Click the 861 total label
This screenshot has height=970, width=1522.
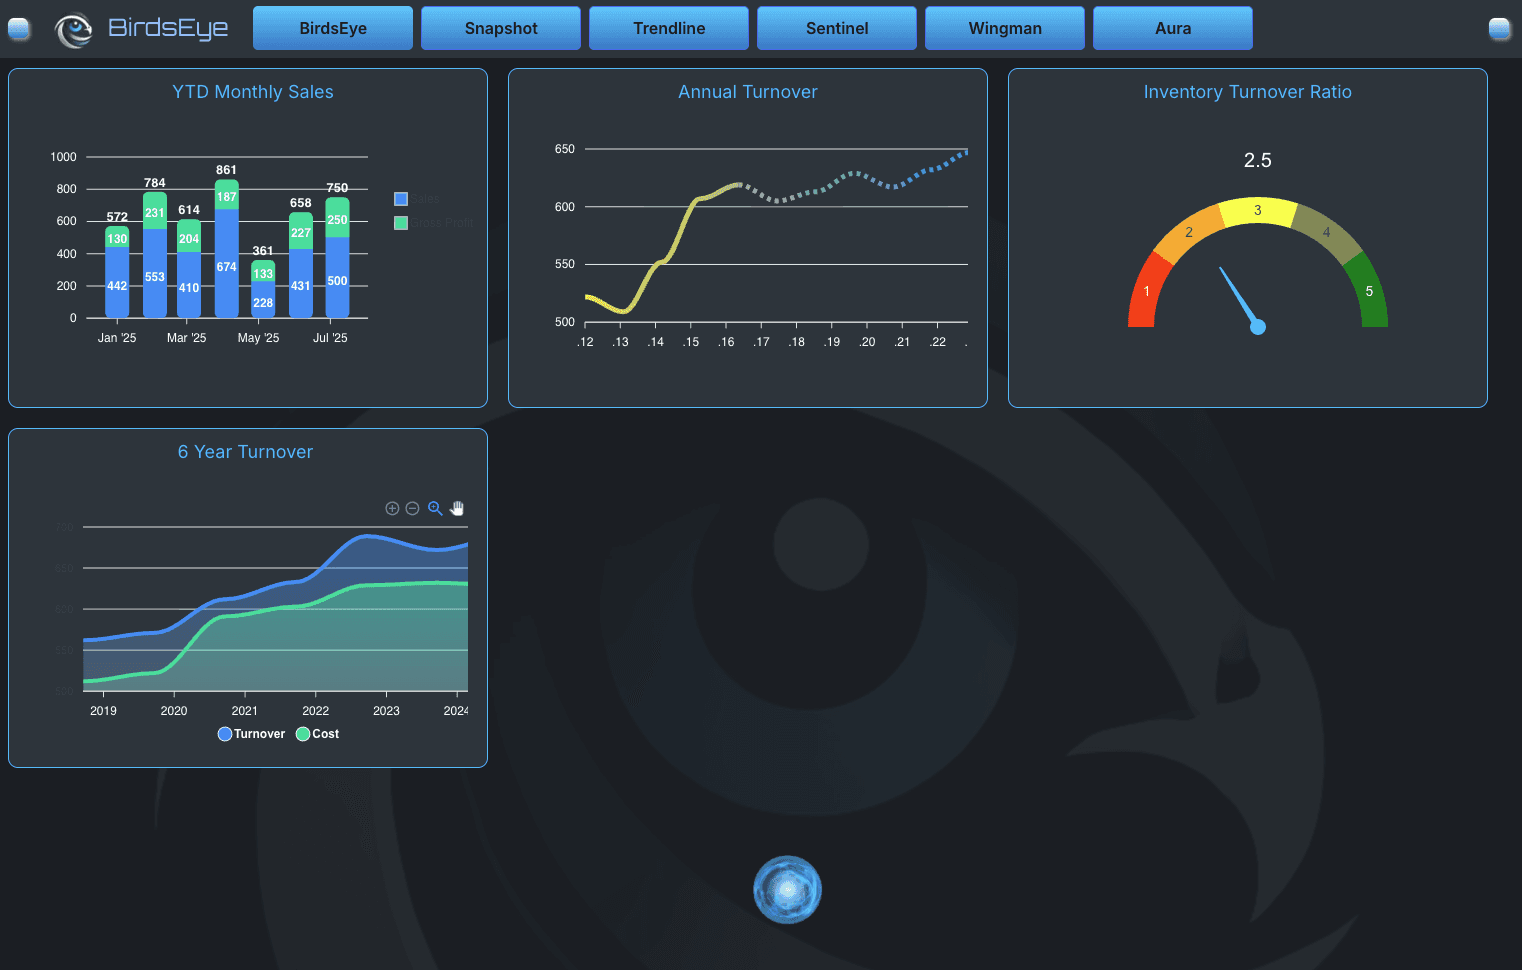click(x=227, y=170)
